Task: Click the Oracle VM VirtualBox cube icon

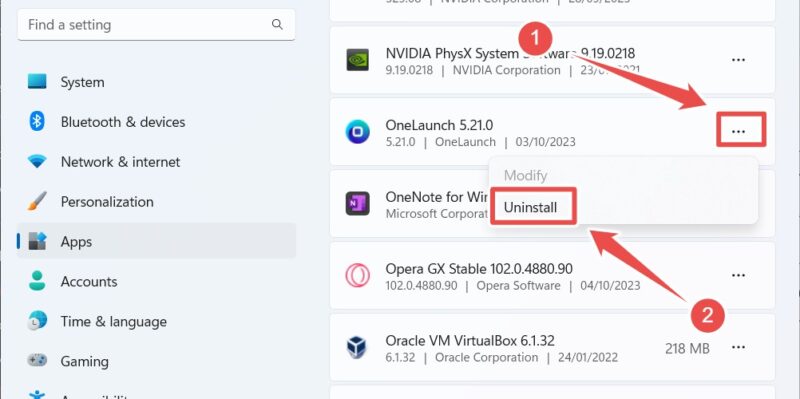Action: 357,347
